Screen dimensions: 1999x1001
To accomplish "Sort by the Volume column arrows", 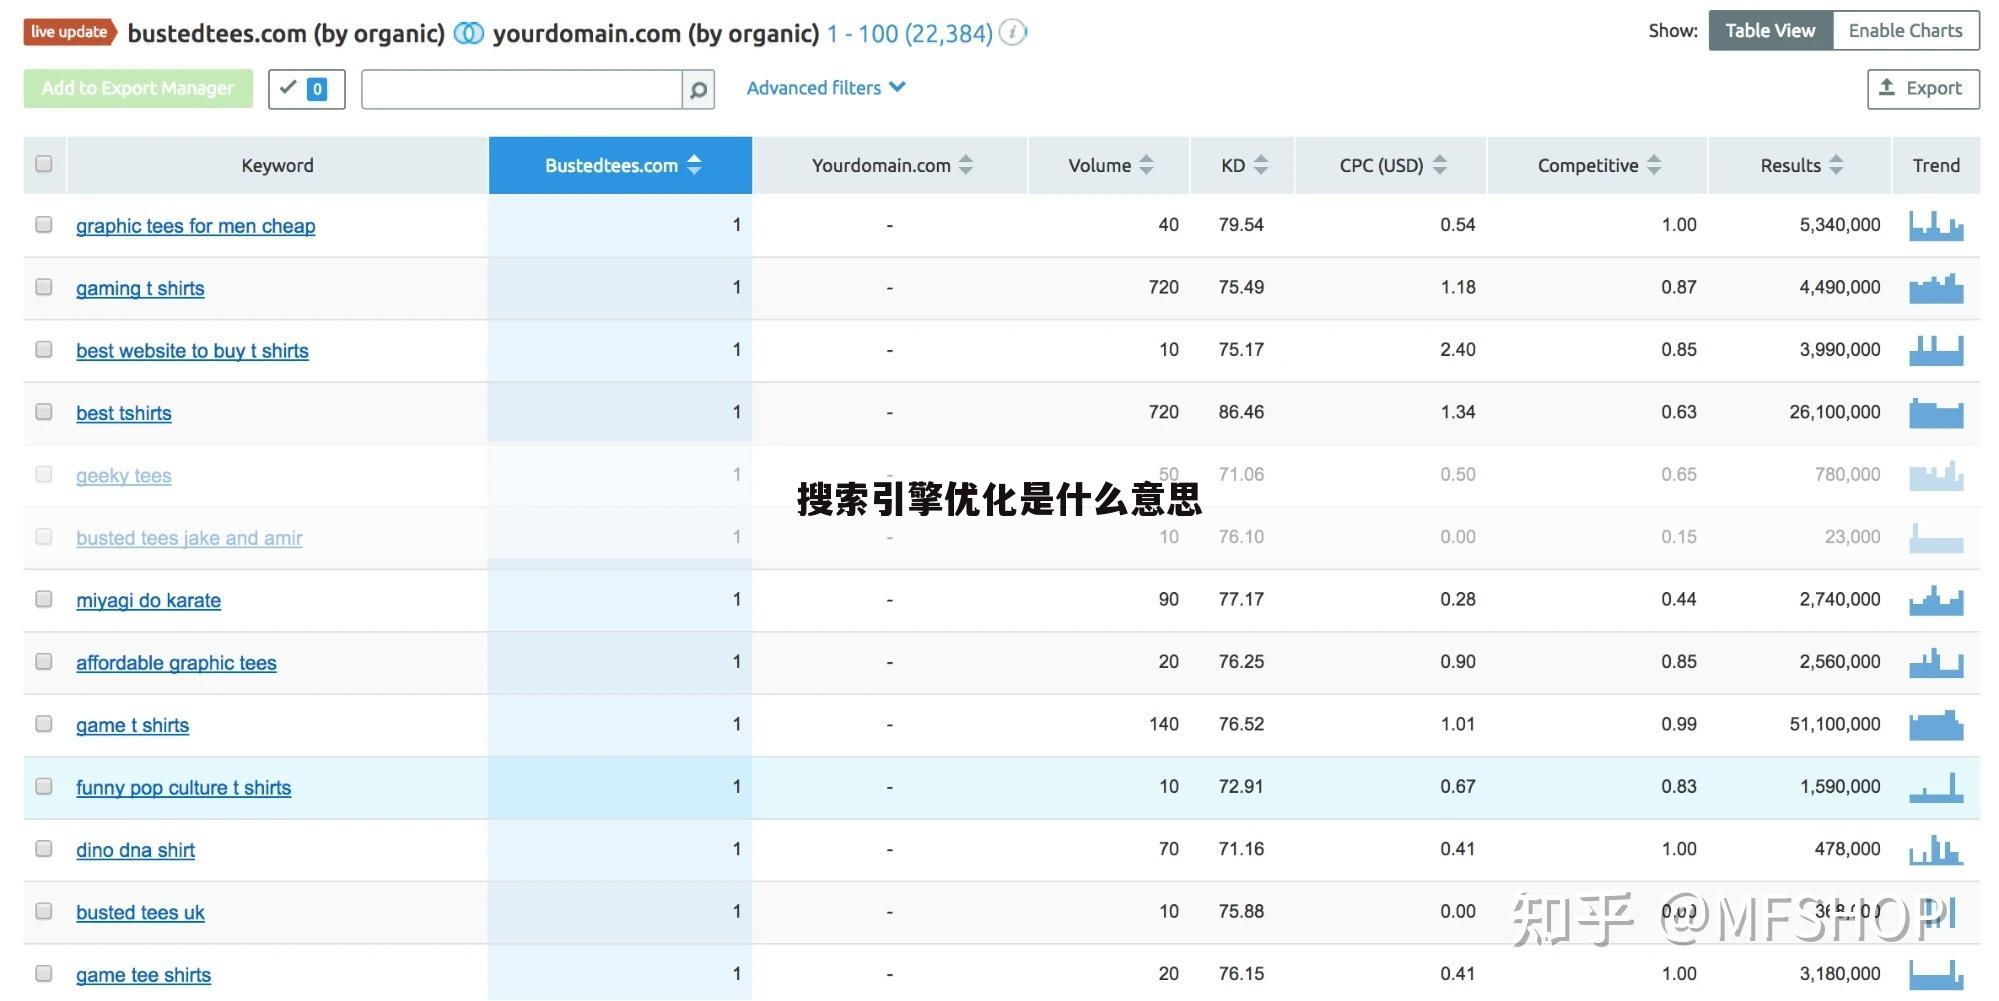I will (x=1145, y=165).
